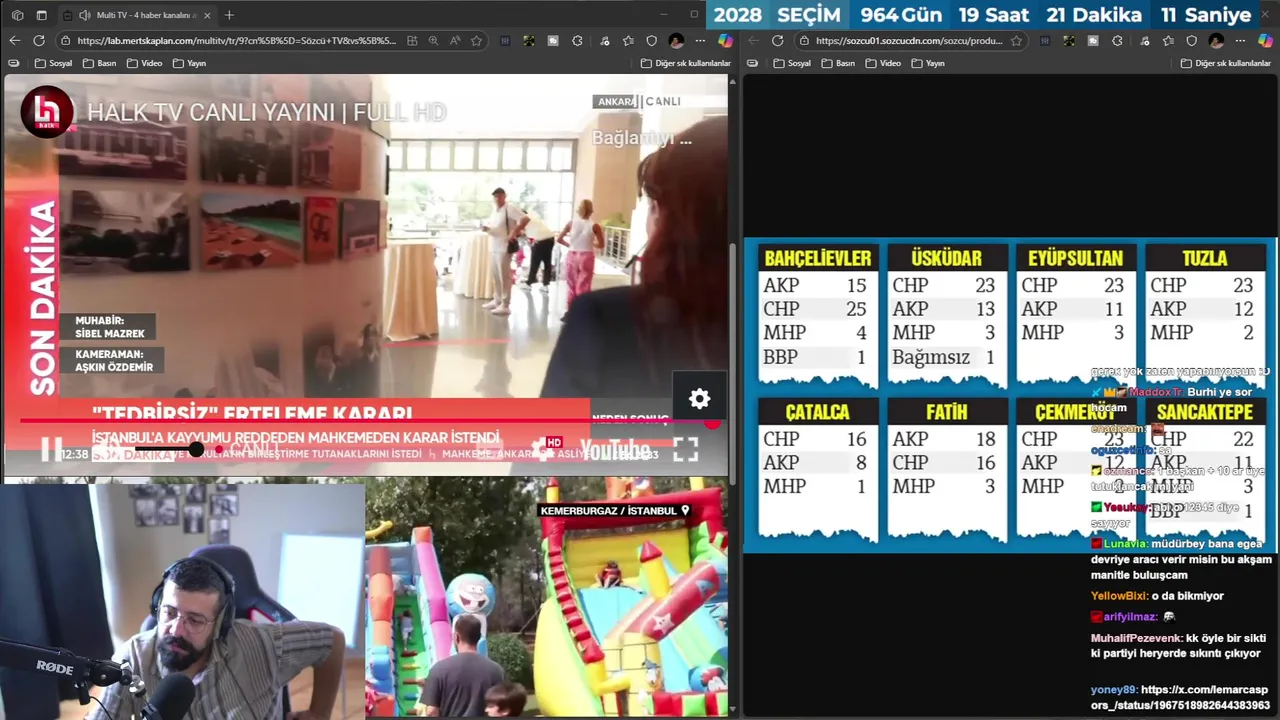
Task: Open Video folder in right browser
Action: point(882,63)
